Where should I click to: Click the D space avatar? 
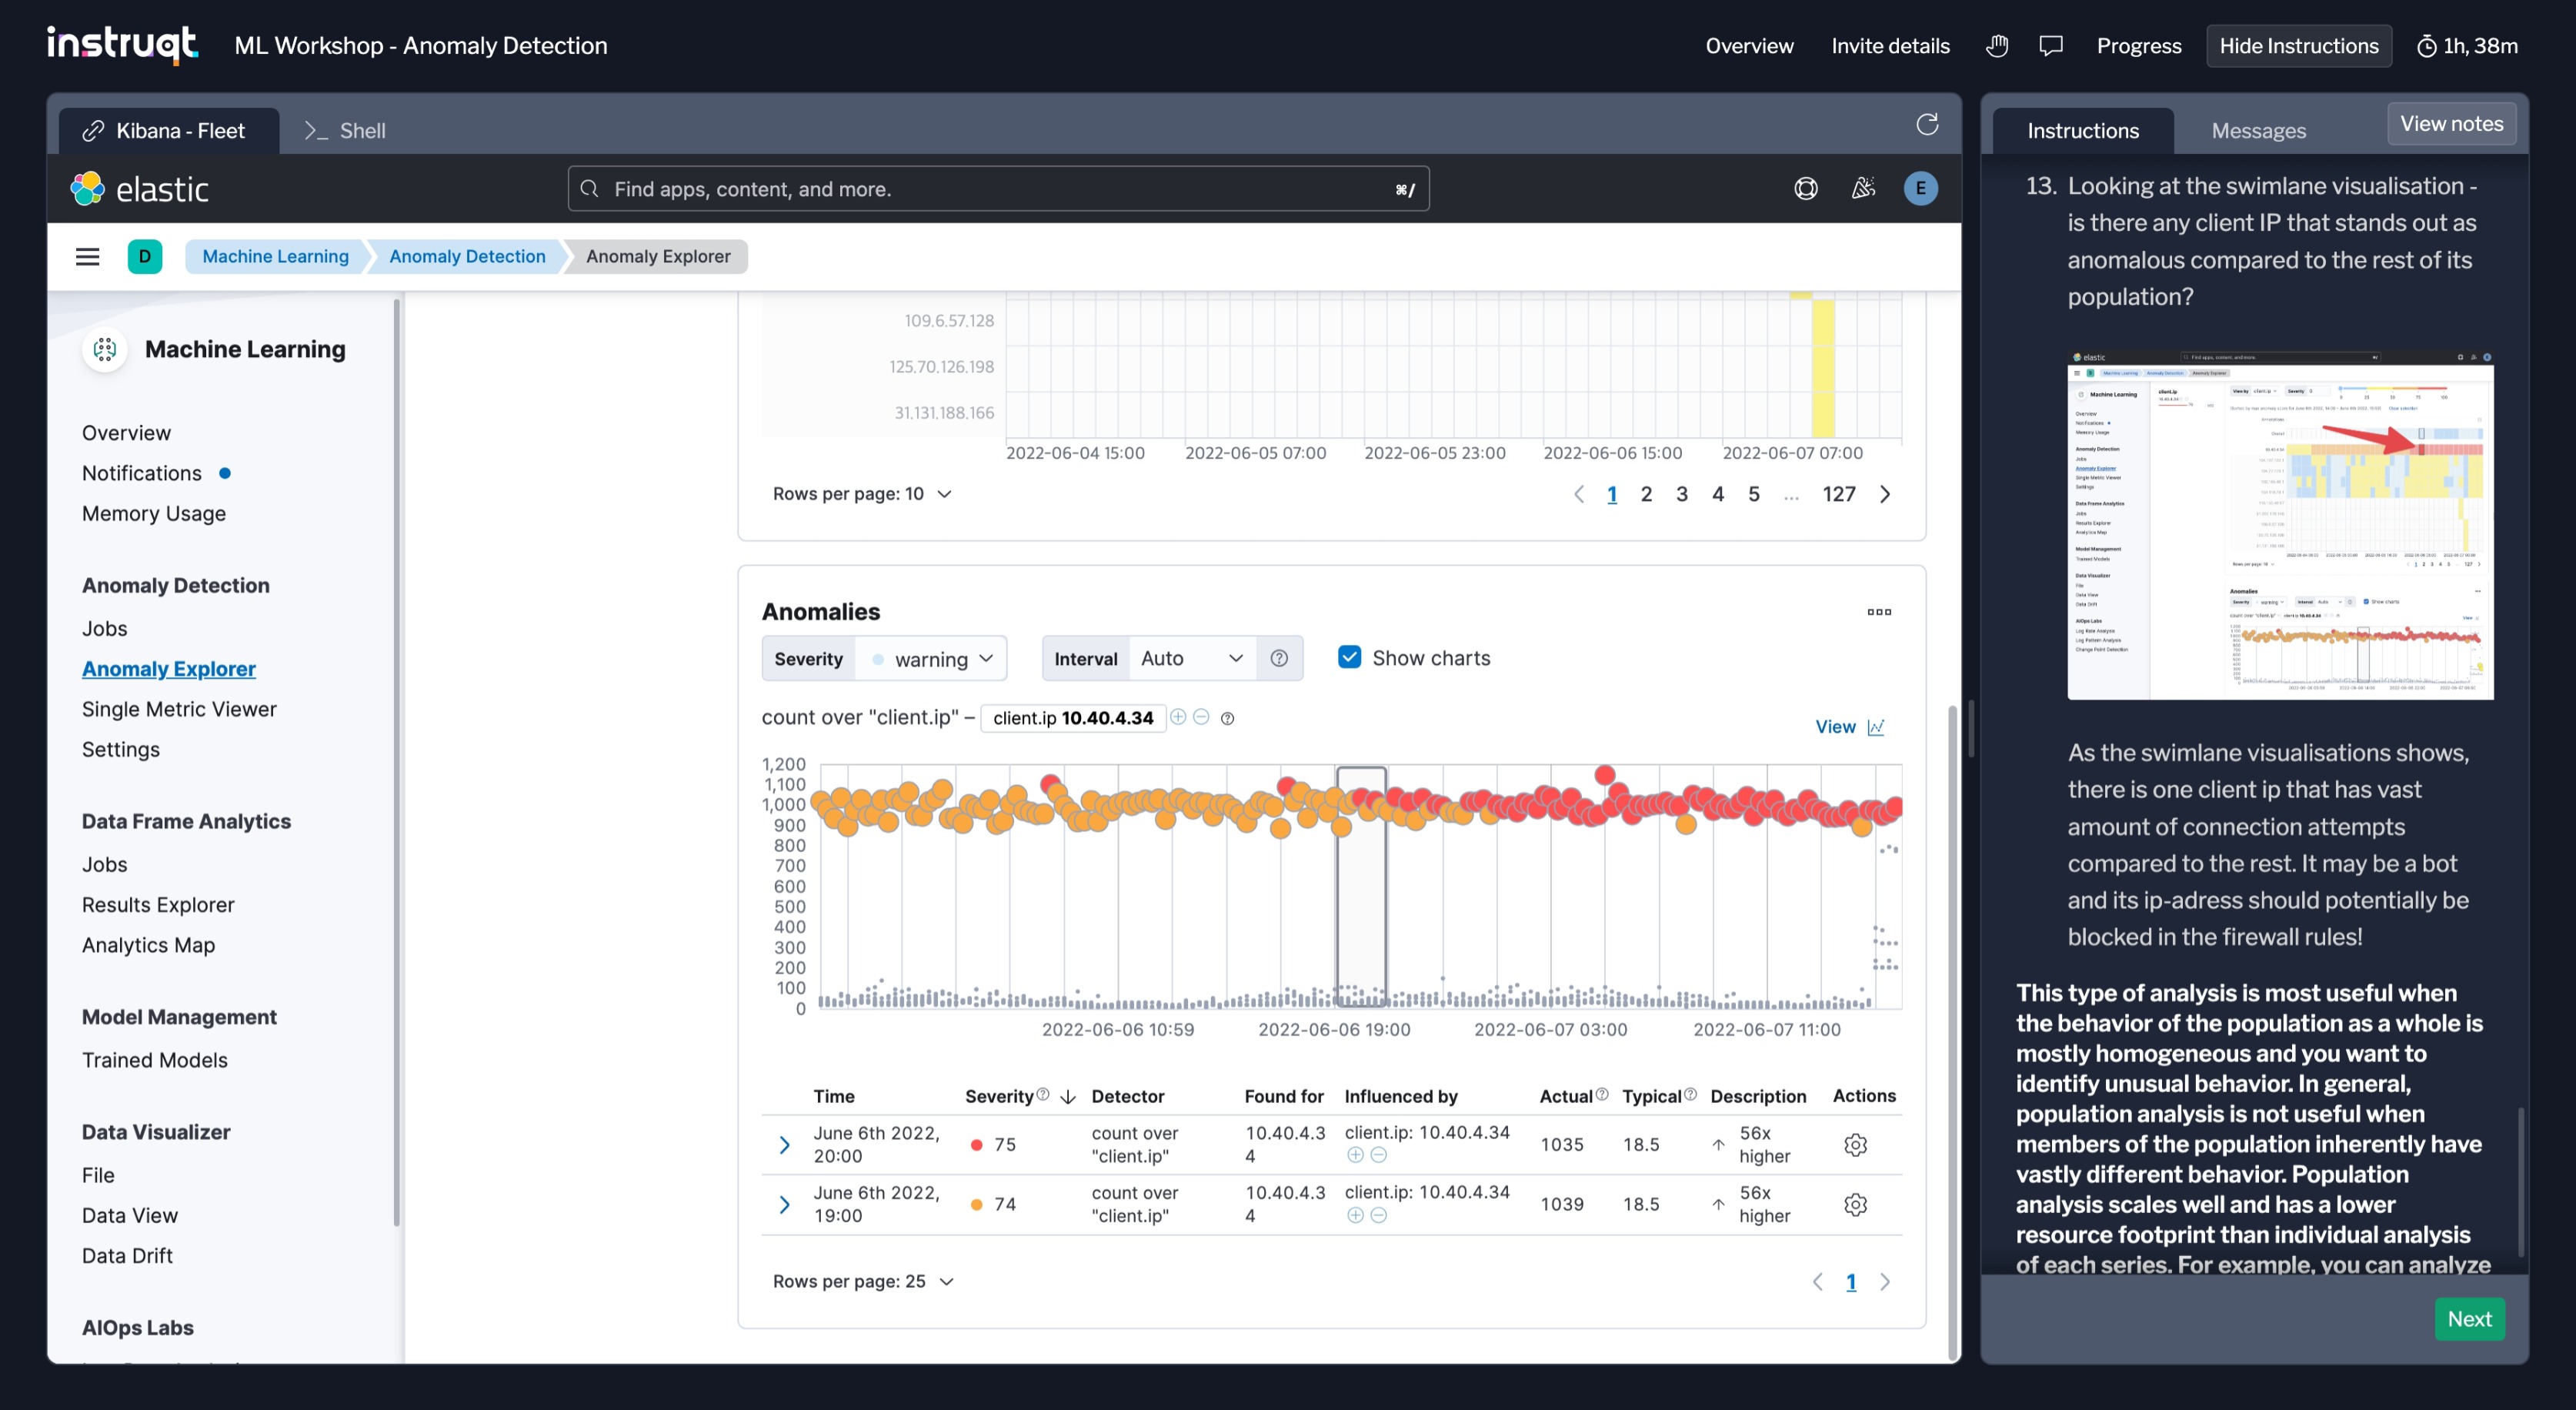(145, 257)
